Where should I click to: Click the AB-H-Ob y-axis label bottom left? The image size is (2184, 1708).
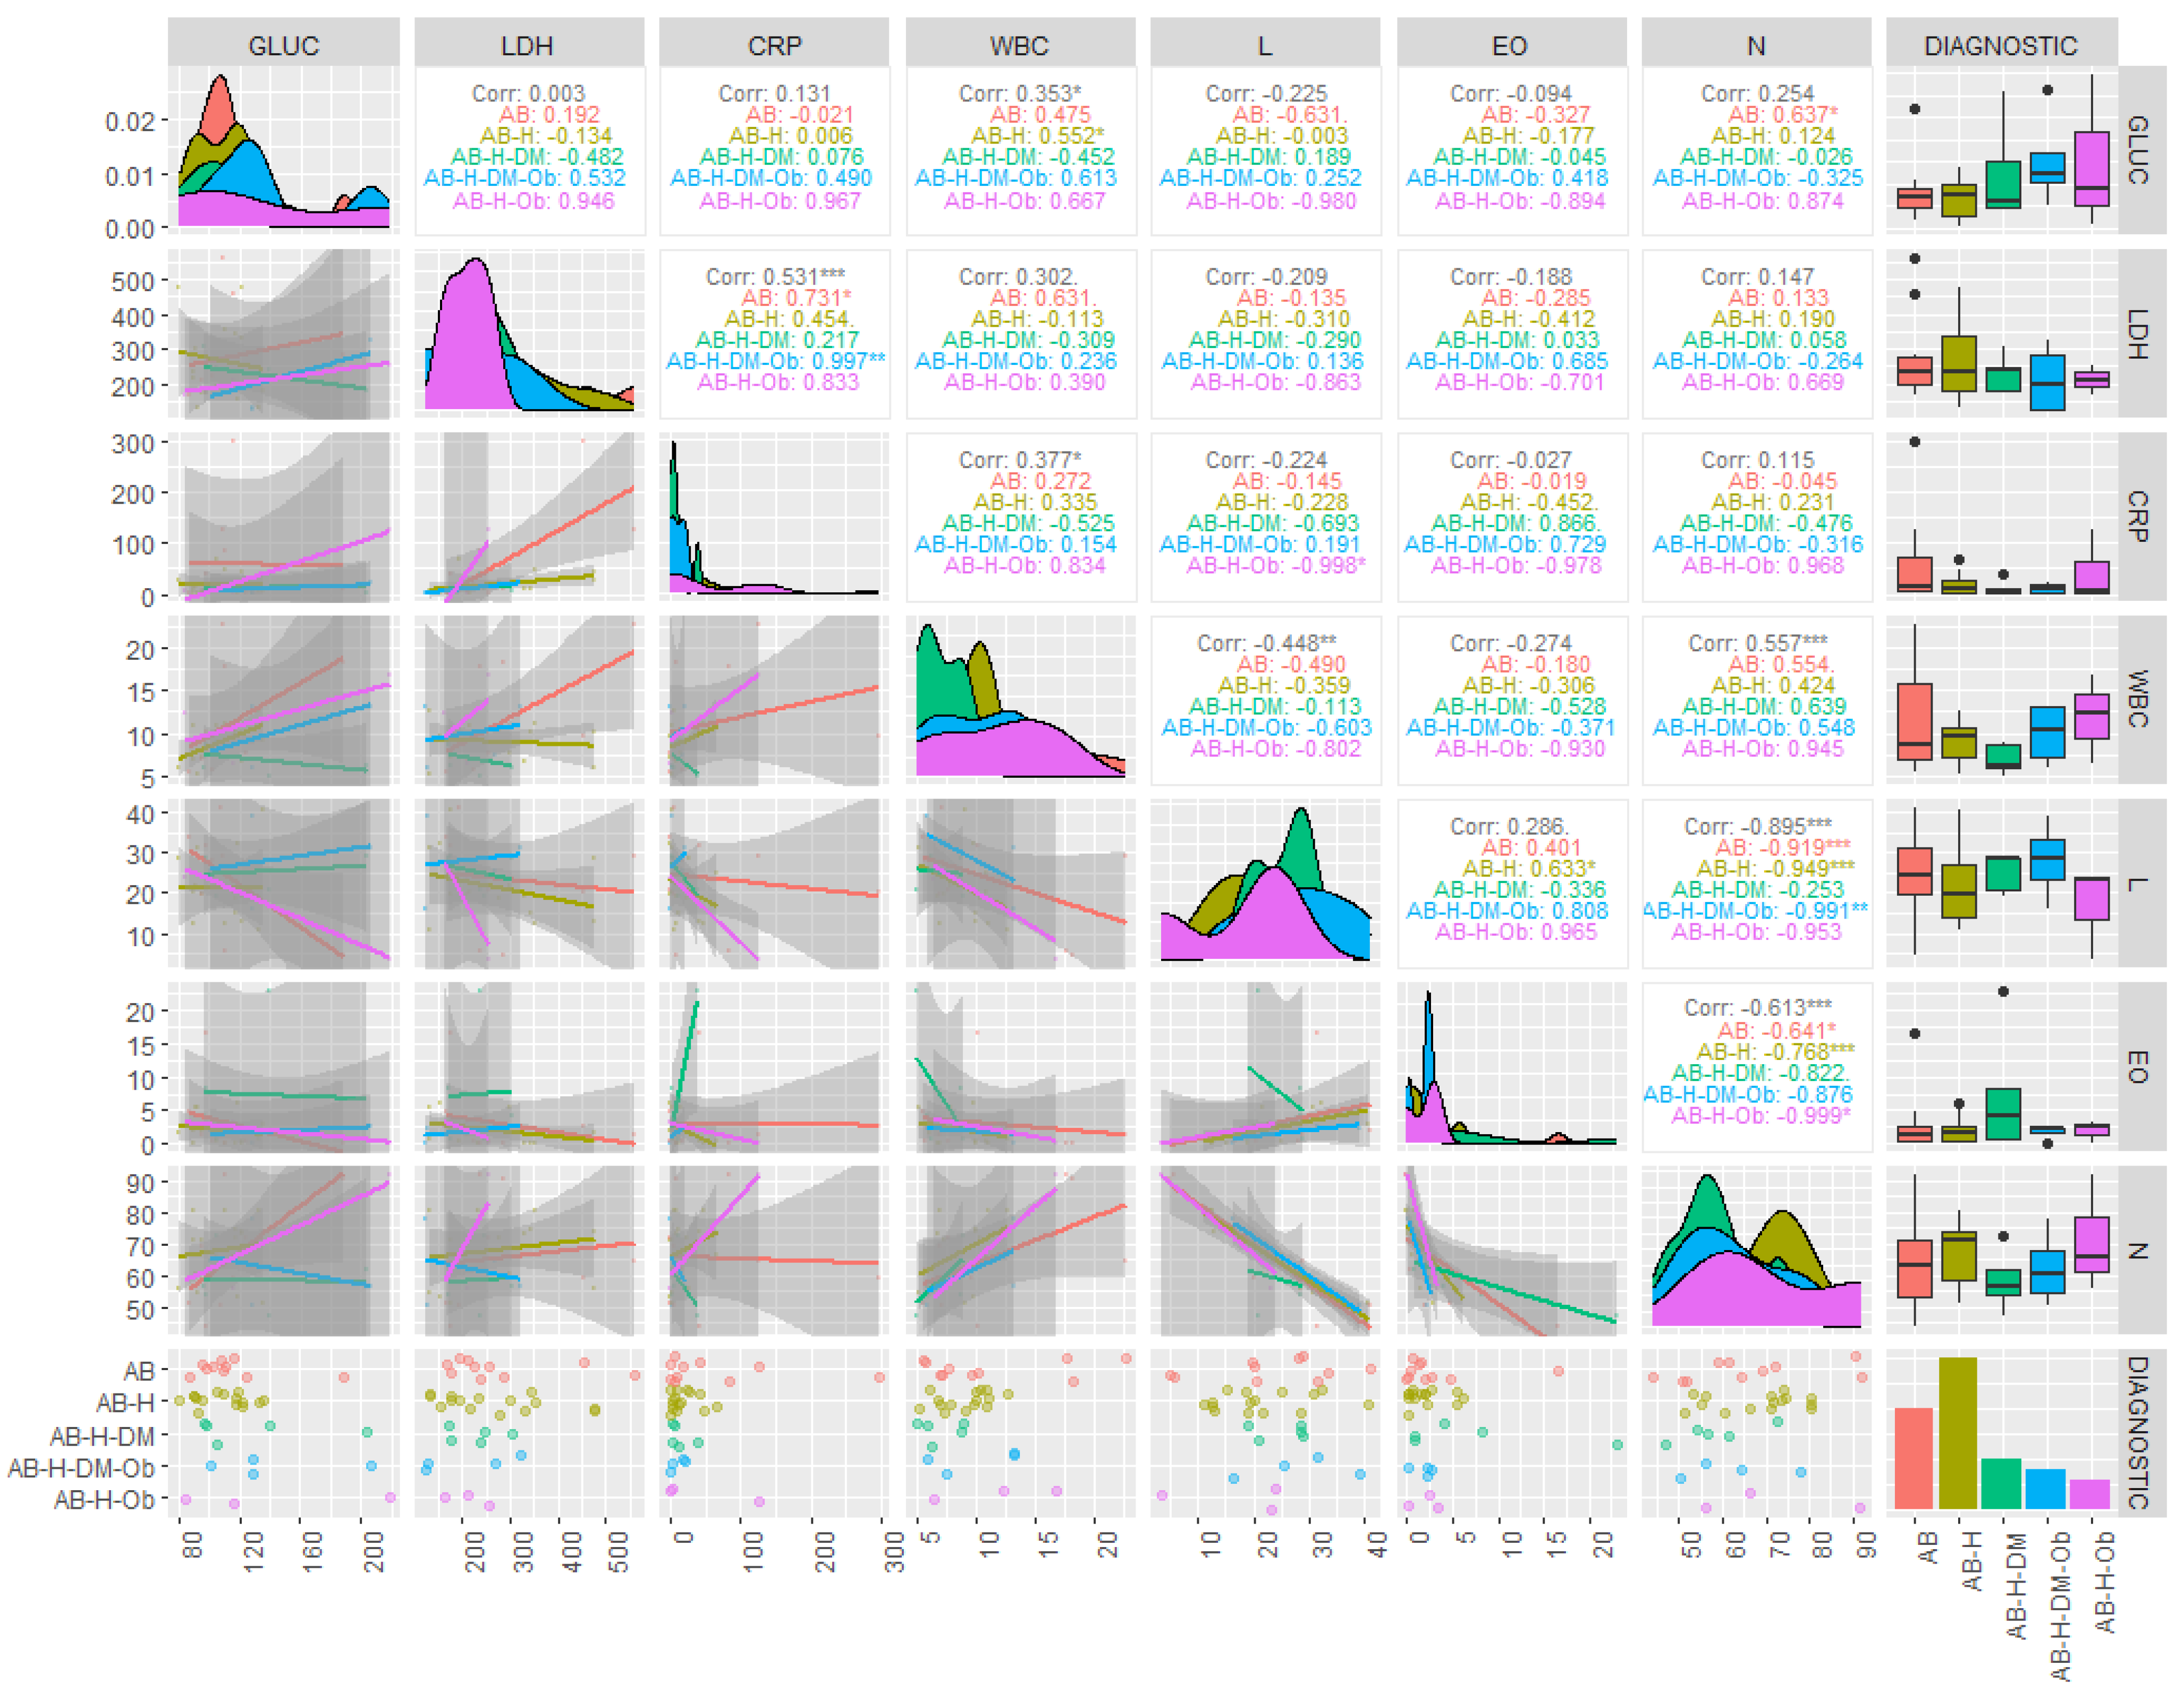[x=104, y=1500]
